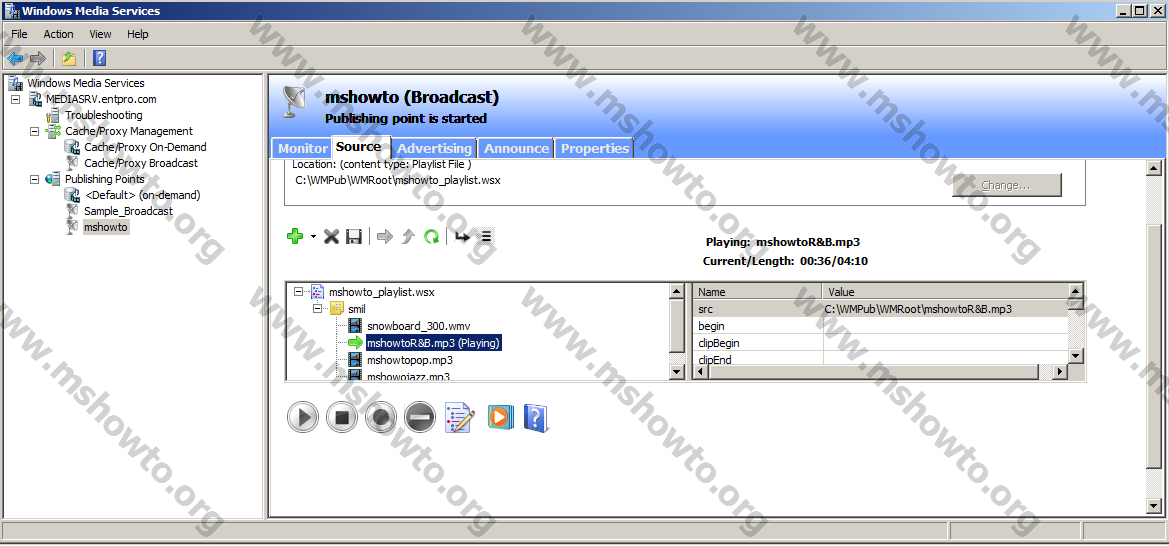Screen dimensions: 1169x546
Task: Collapse the Cache/Proxy Management node
Action: pos(34,131)
